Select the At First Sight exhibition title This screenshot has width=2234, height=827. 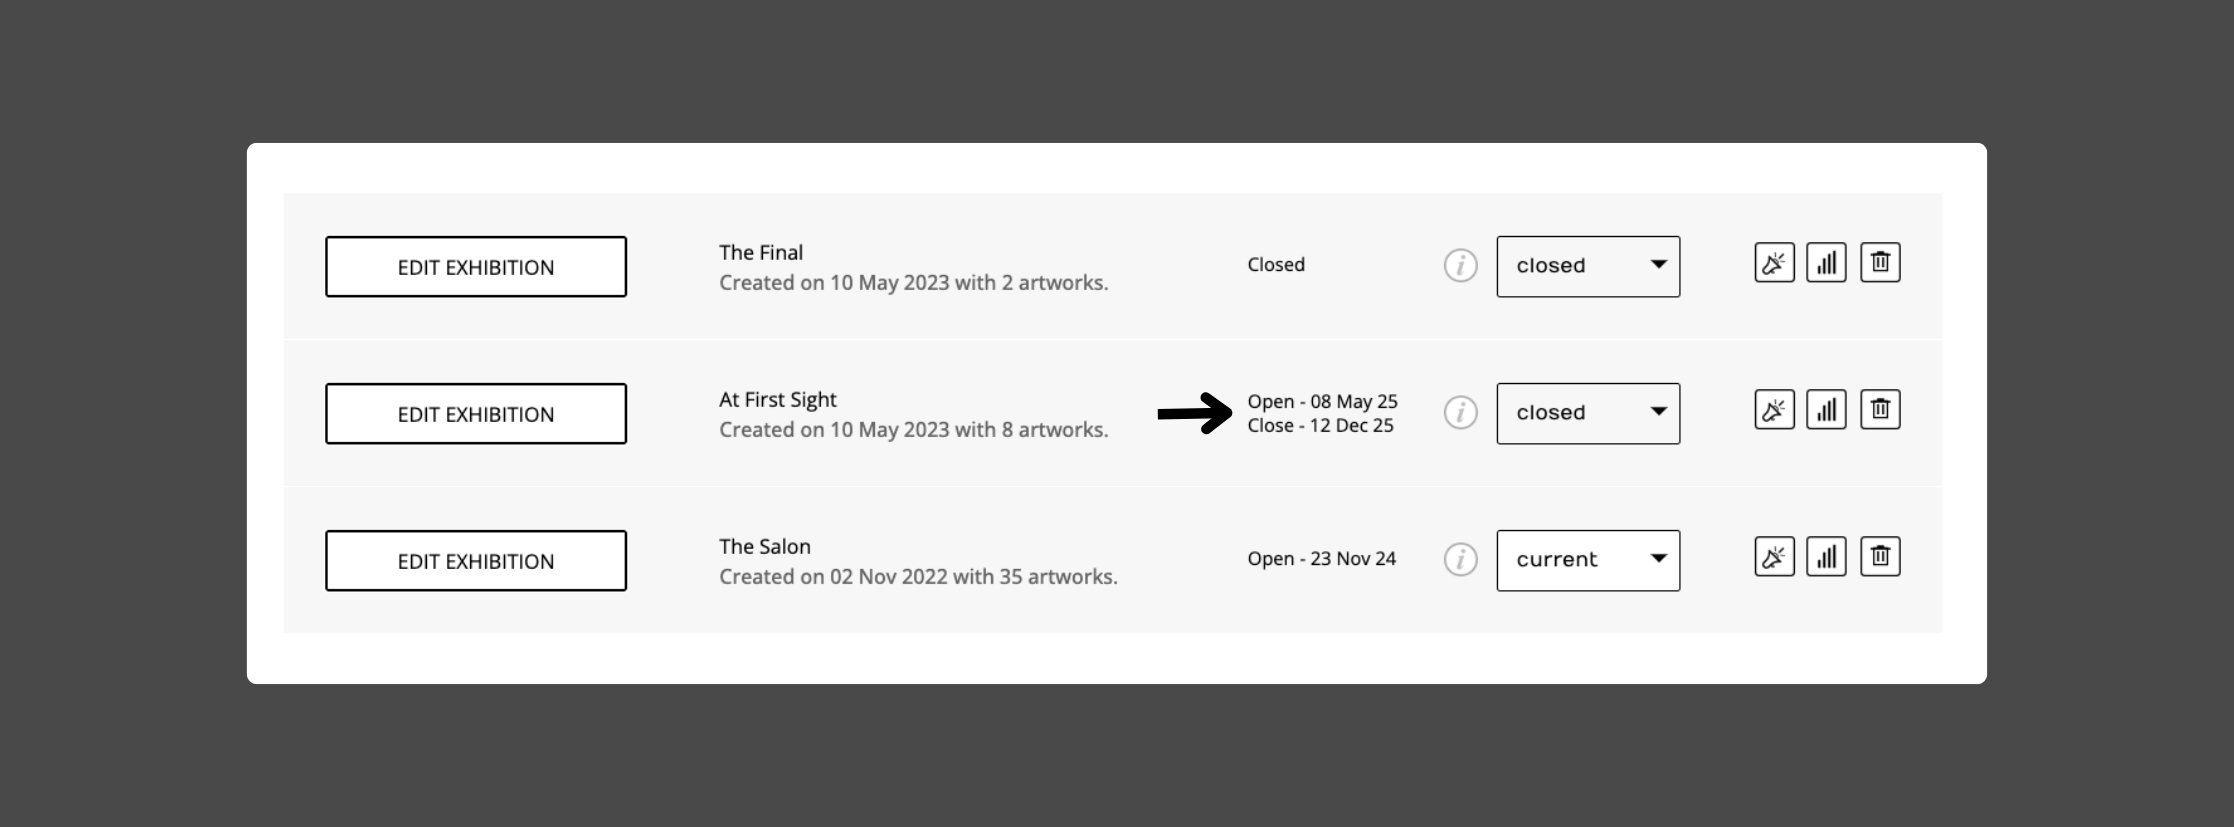pyautogui.click(x=778, y=400)
